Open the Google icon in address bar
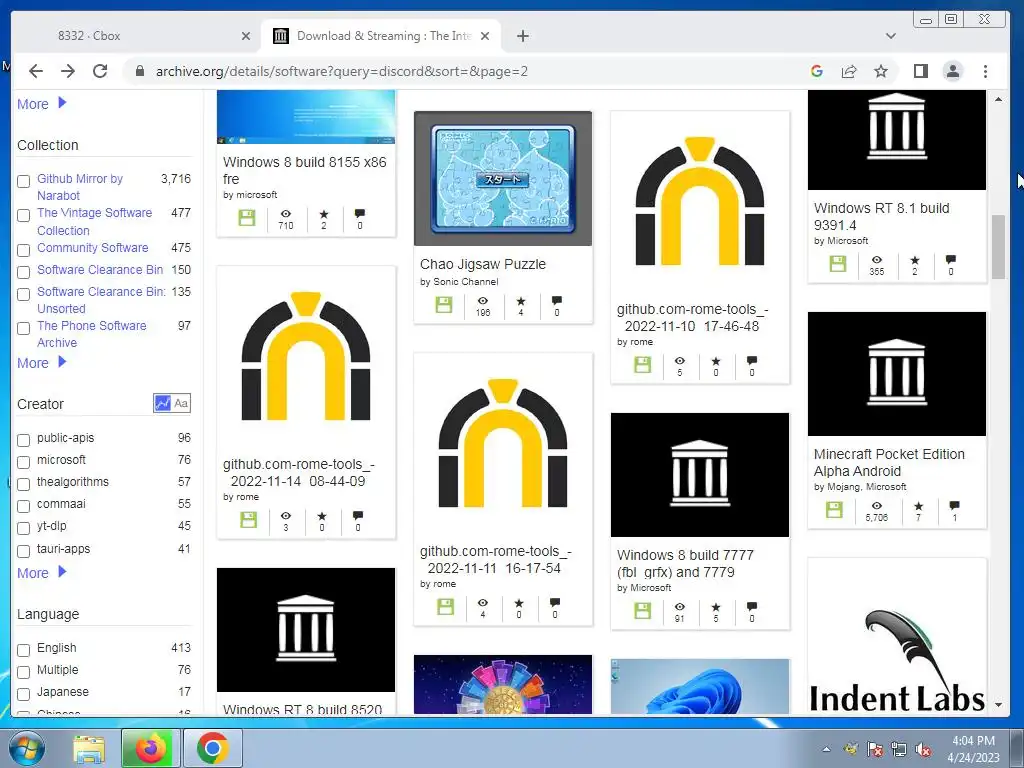This screenshot has width=1024, height=768. (x=816, y=71)
